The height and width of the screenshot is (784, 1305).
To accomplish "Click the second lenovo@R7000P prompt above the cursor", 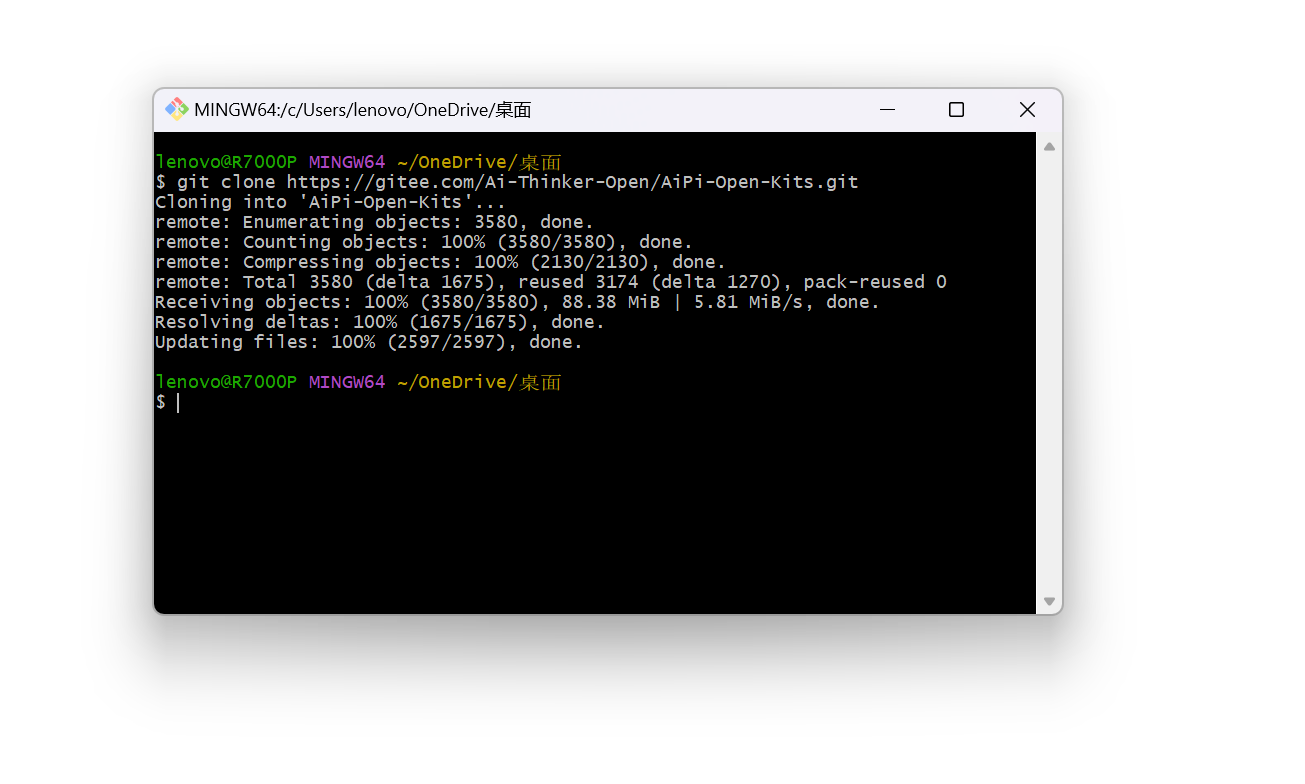I will (358, 382).
